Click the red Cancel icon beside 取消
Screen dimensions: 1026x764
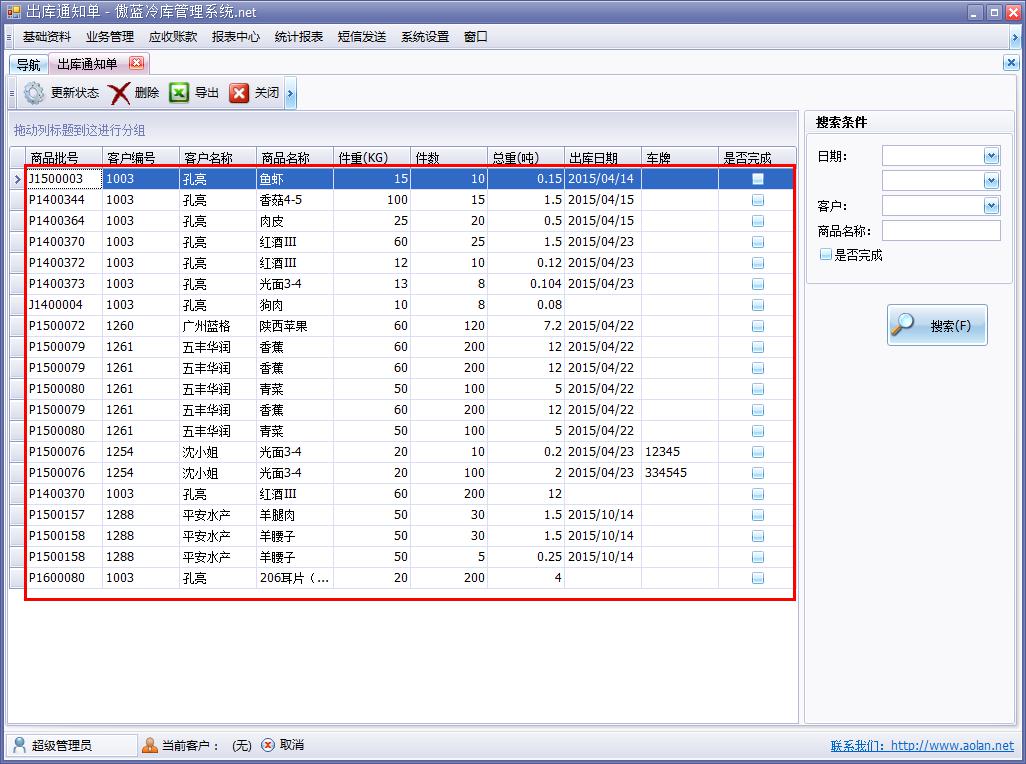click(268, 745)
